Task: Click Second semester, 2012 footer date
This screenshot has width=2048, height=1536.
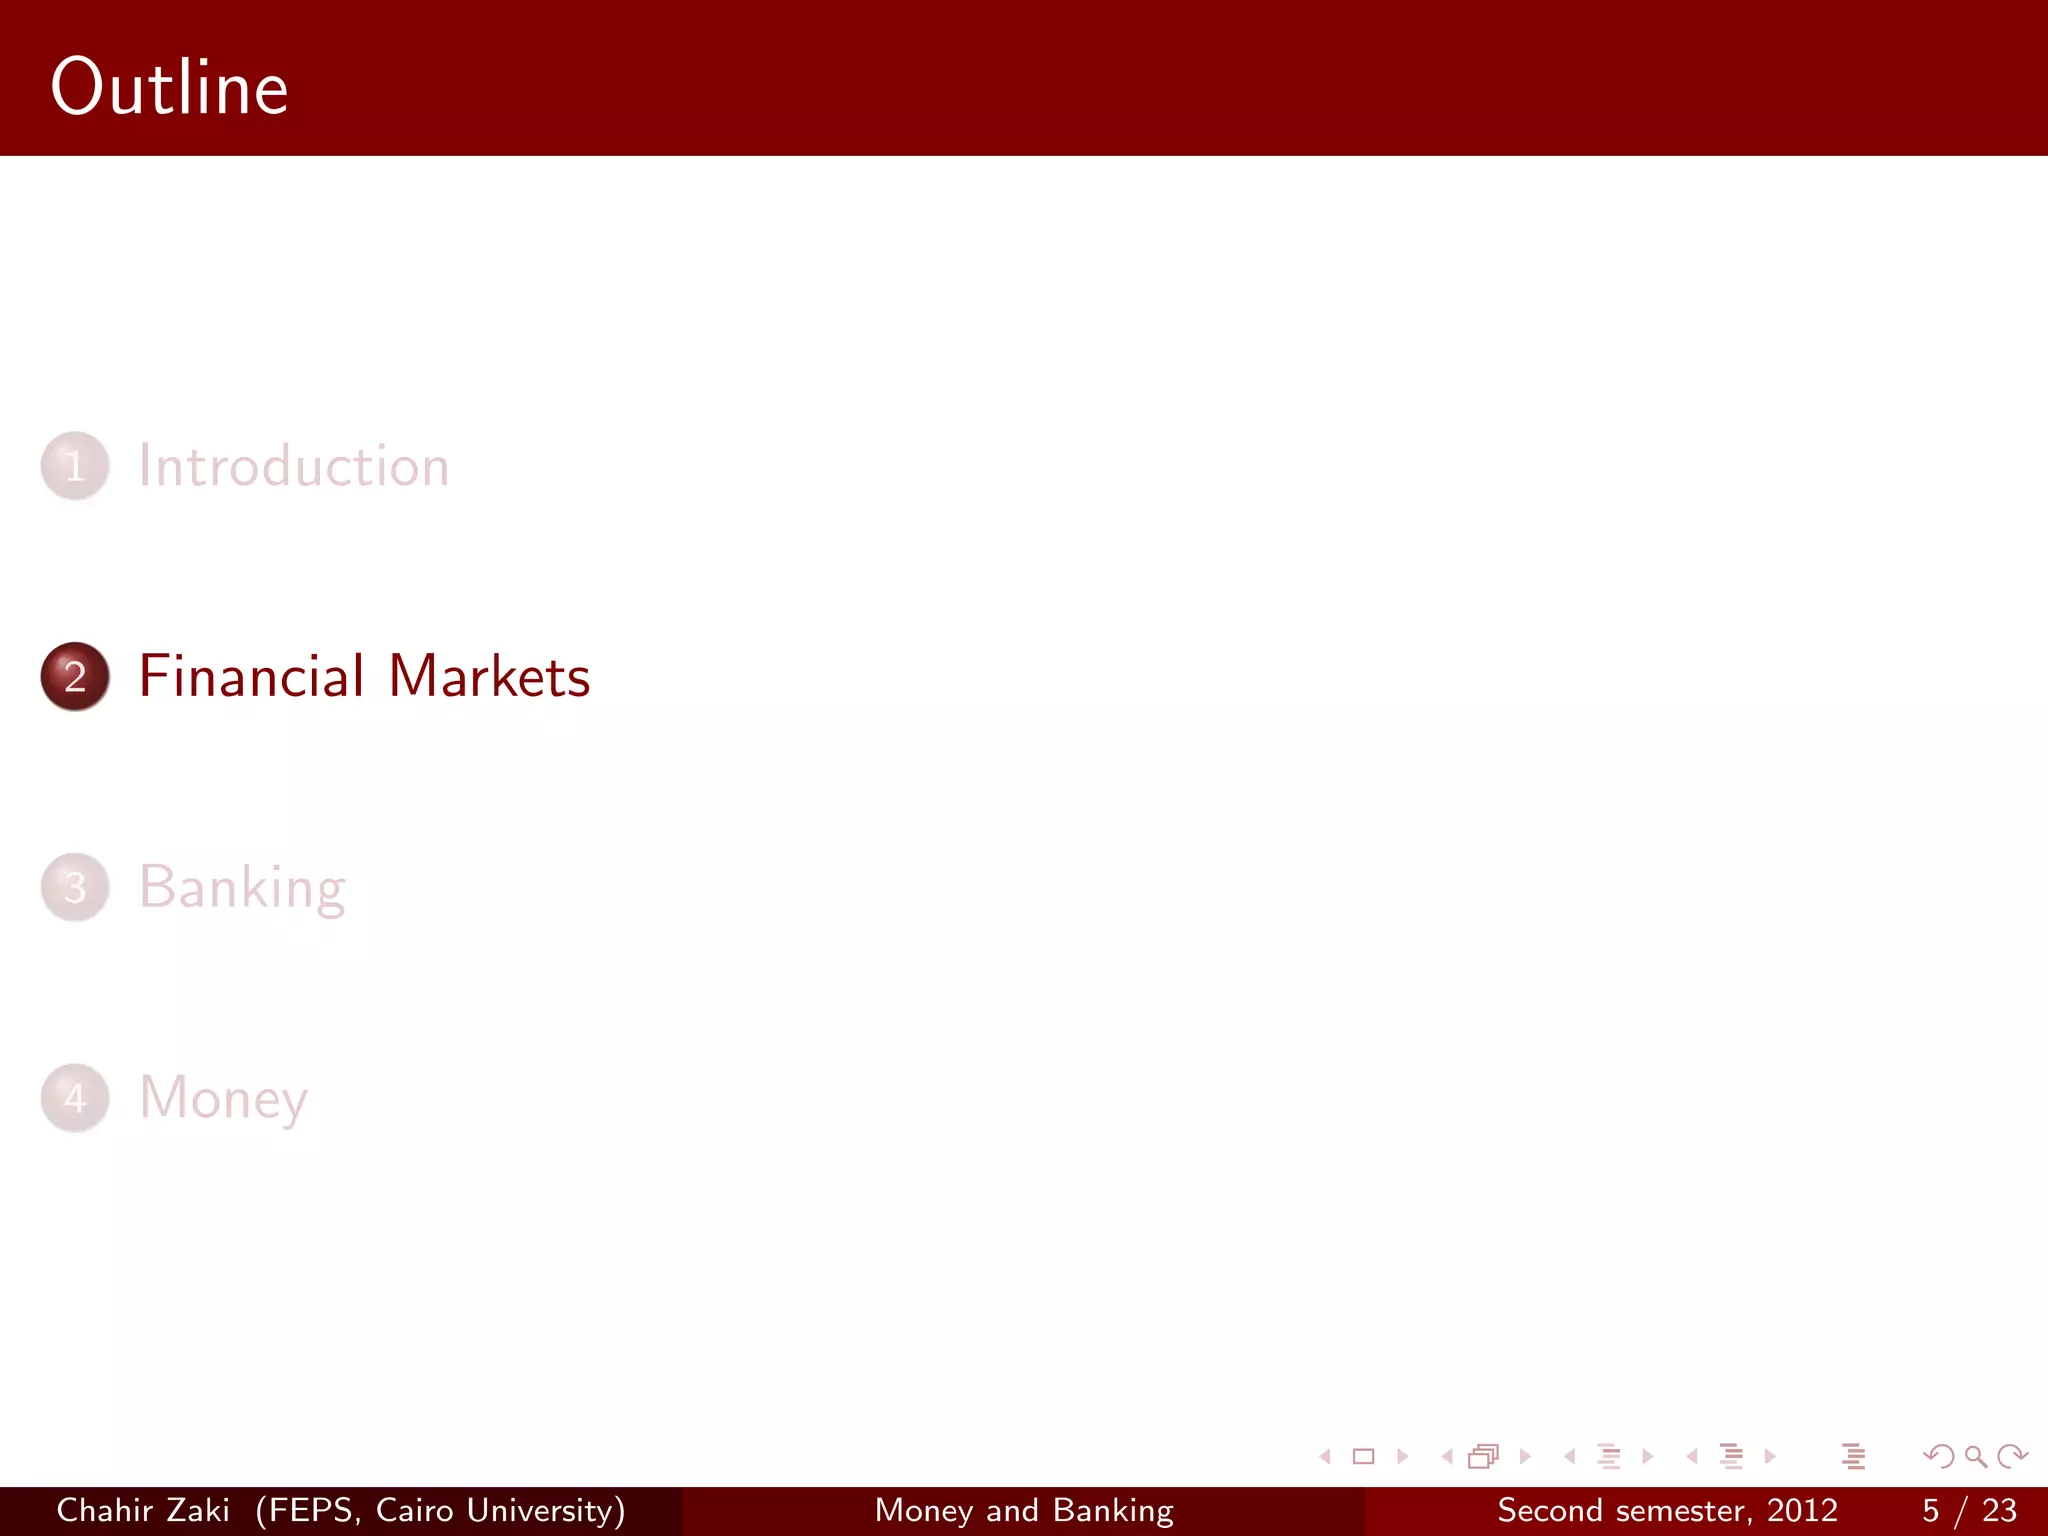Action: (1668, 1510)
